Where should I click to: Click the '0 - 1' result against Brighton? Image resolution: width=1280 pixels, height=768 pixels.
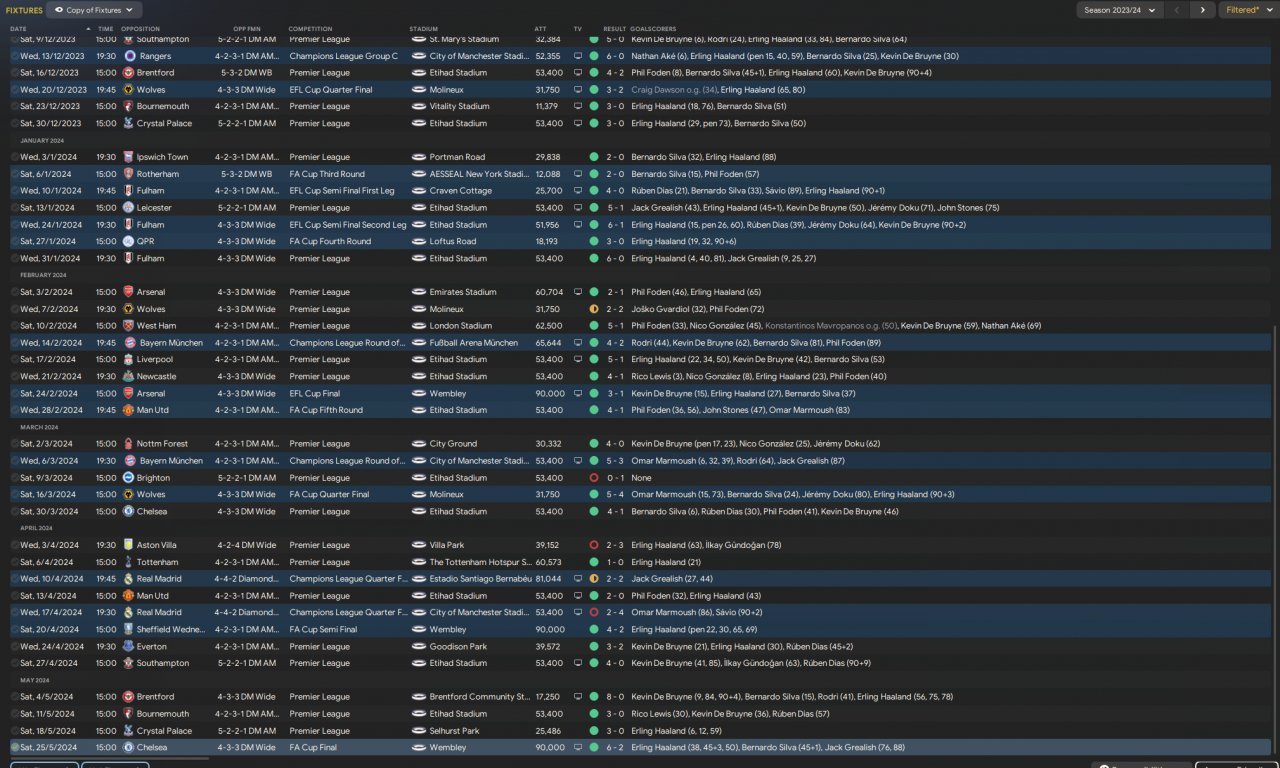coord(613,478)
